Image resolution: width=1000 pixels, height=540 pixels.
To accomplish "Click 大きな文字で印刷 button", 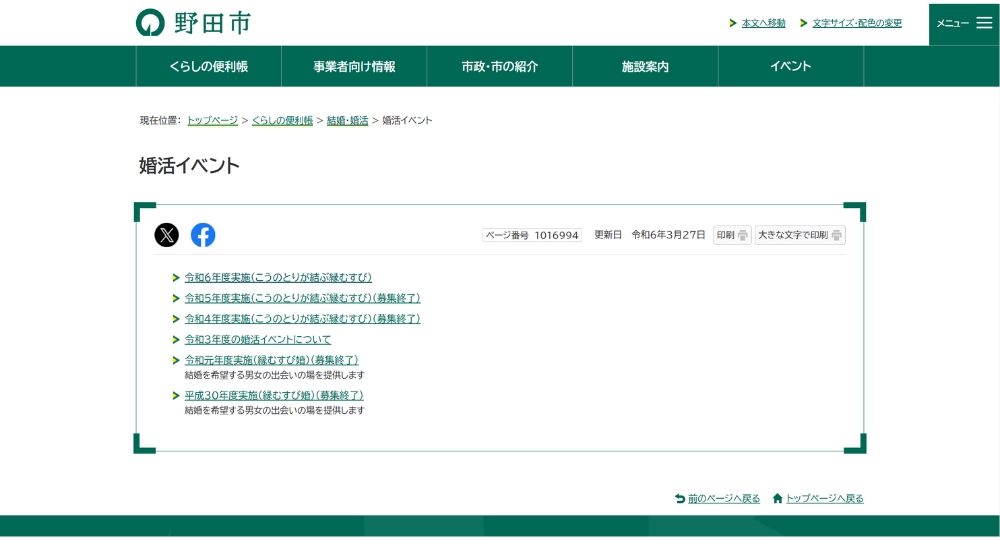I will (x=800, y=235).
